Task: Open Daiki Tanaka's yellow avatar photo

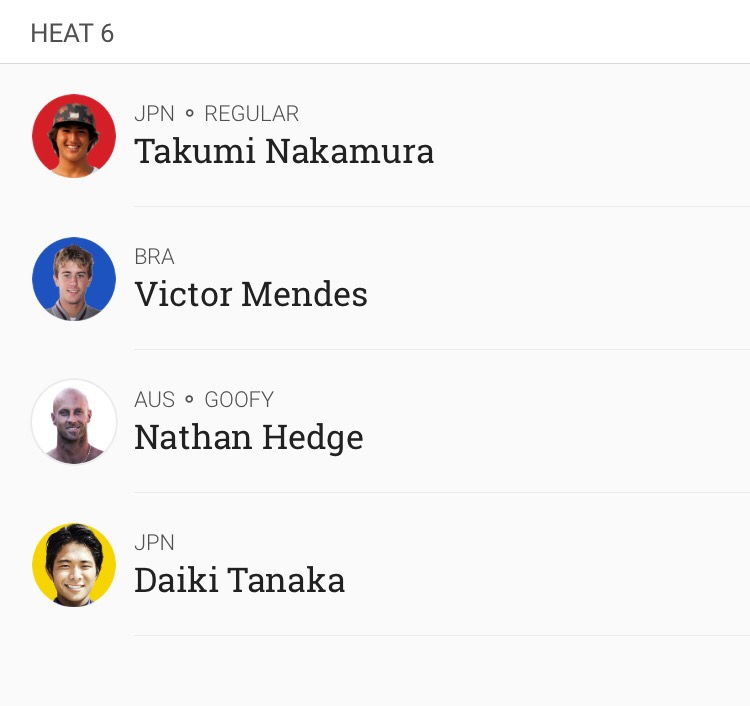Action: (74, 564)
